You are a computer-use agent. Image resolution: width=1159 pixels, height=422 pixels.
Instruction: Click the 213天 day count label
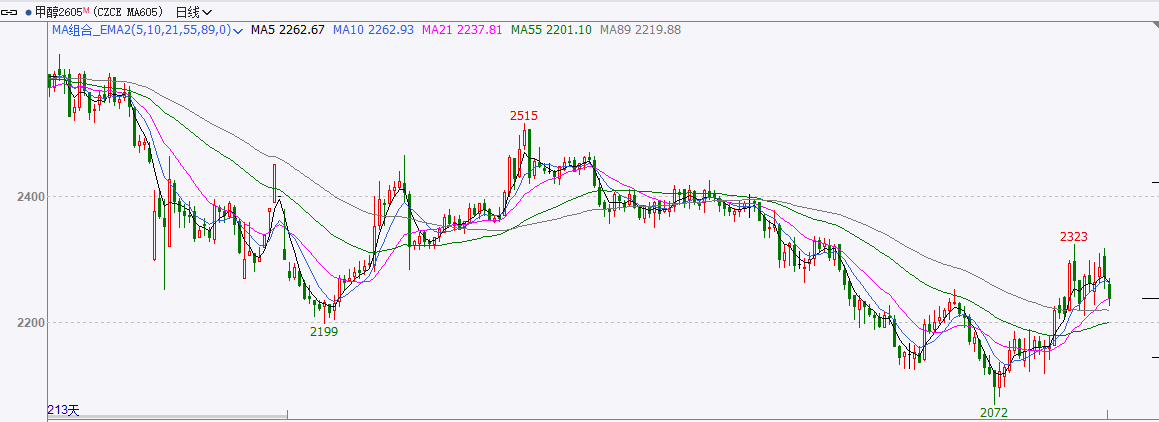(x=61, y=410)
